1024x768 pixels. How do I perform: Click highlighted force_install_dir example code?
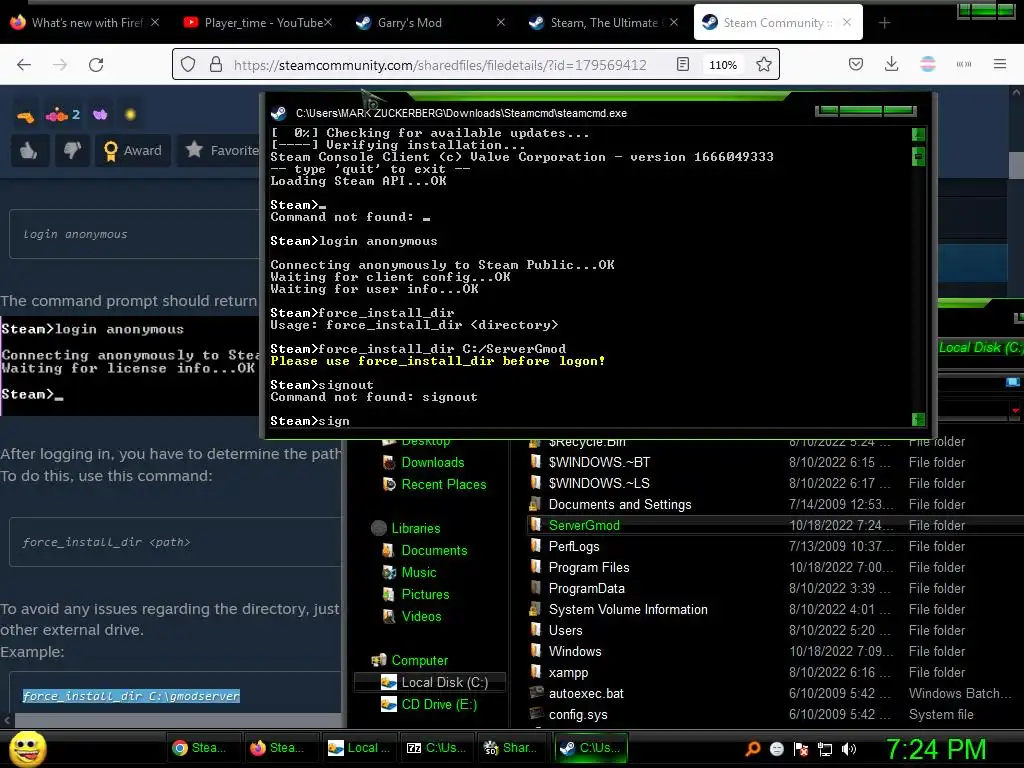pyautogui.click(x=131, y=696)
